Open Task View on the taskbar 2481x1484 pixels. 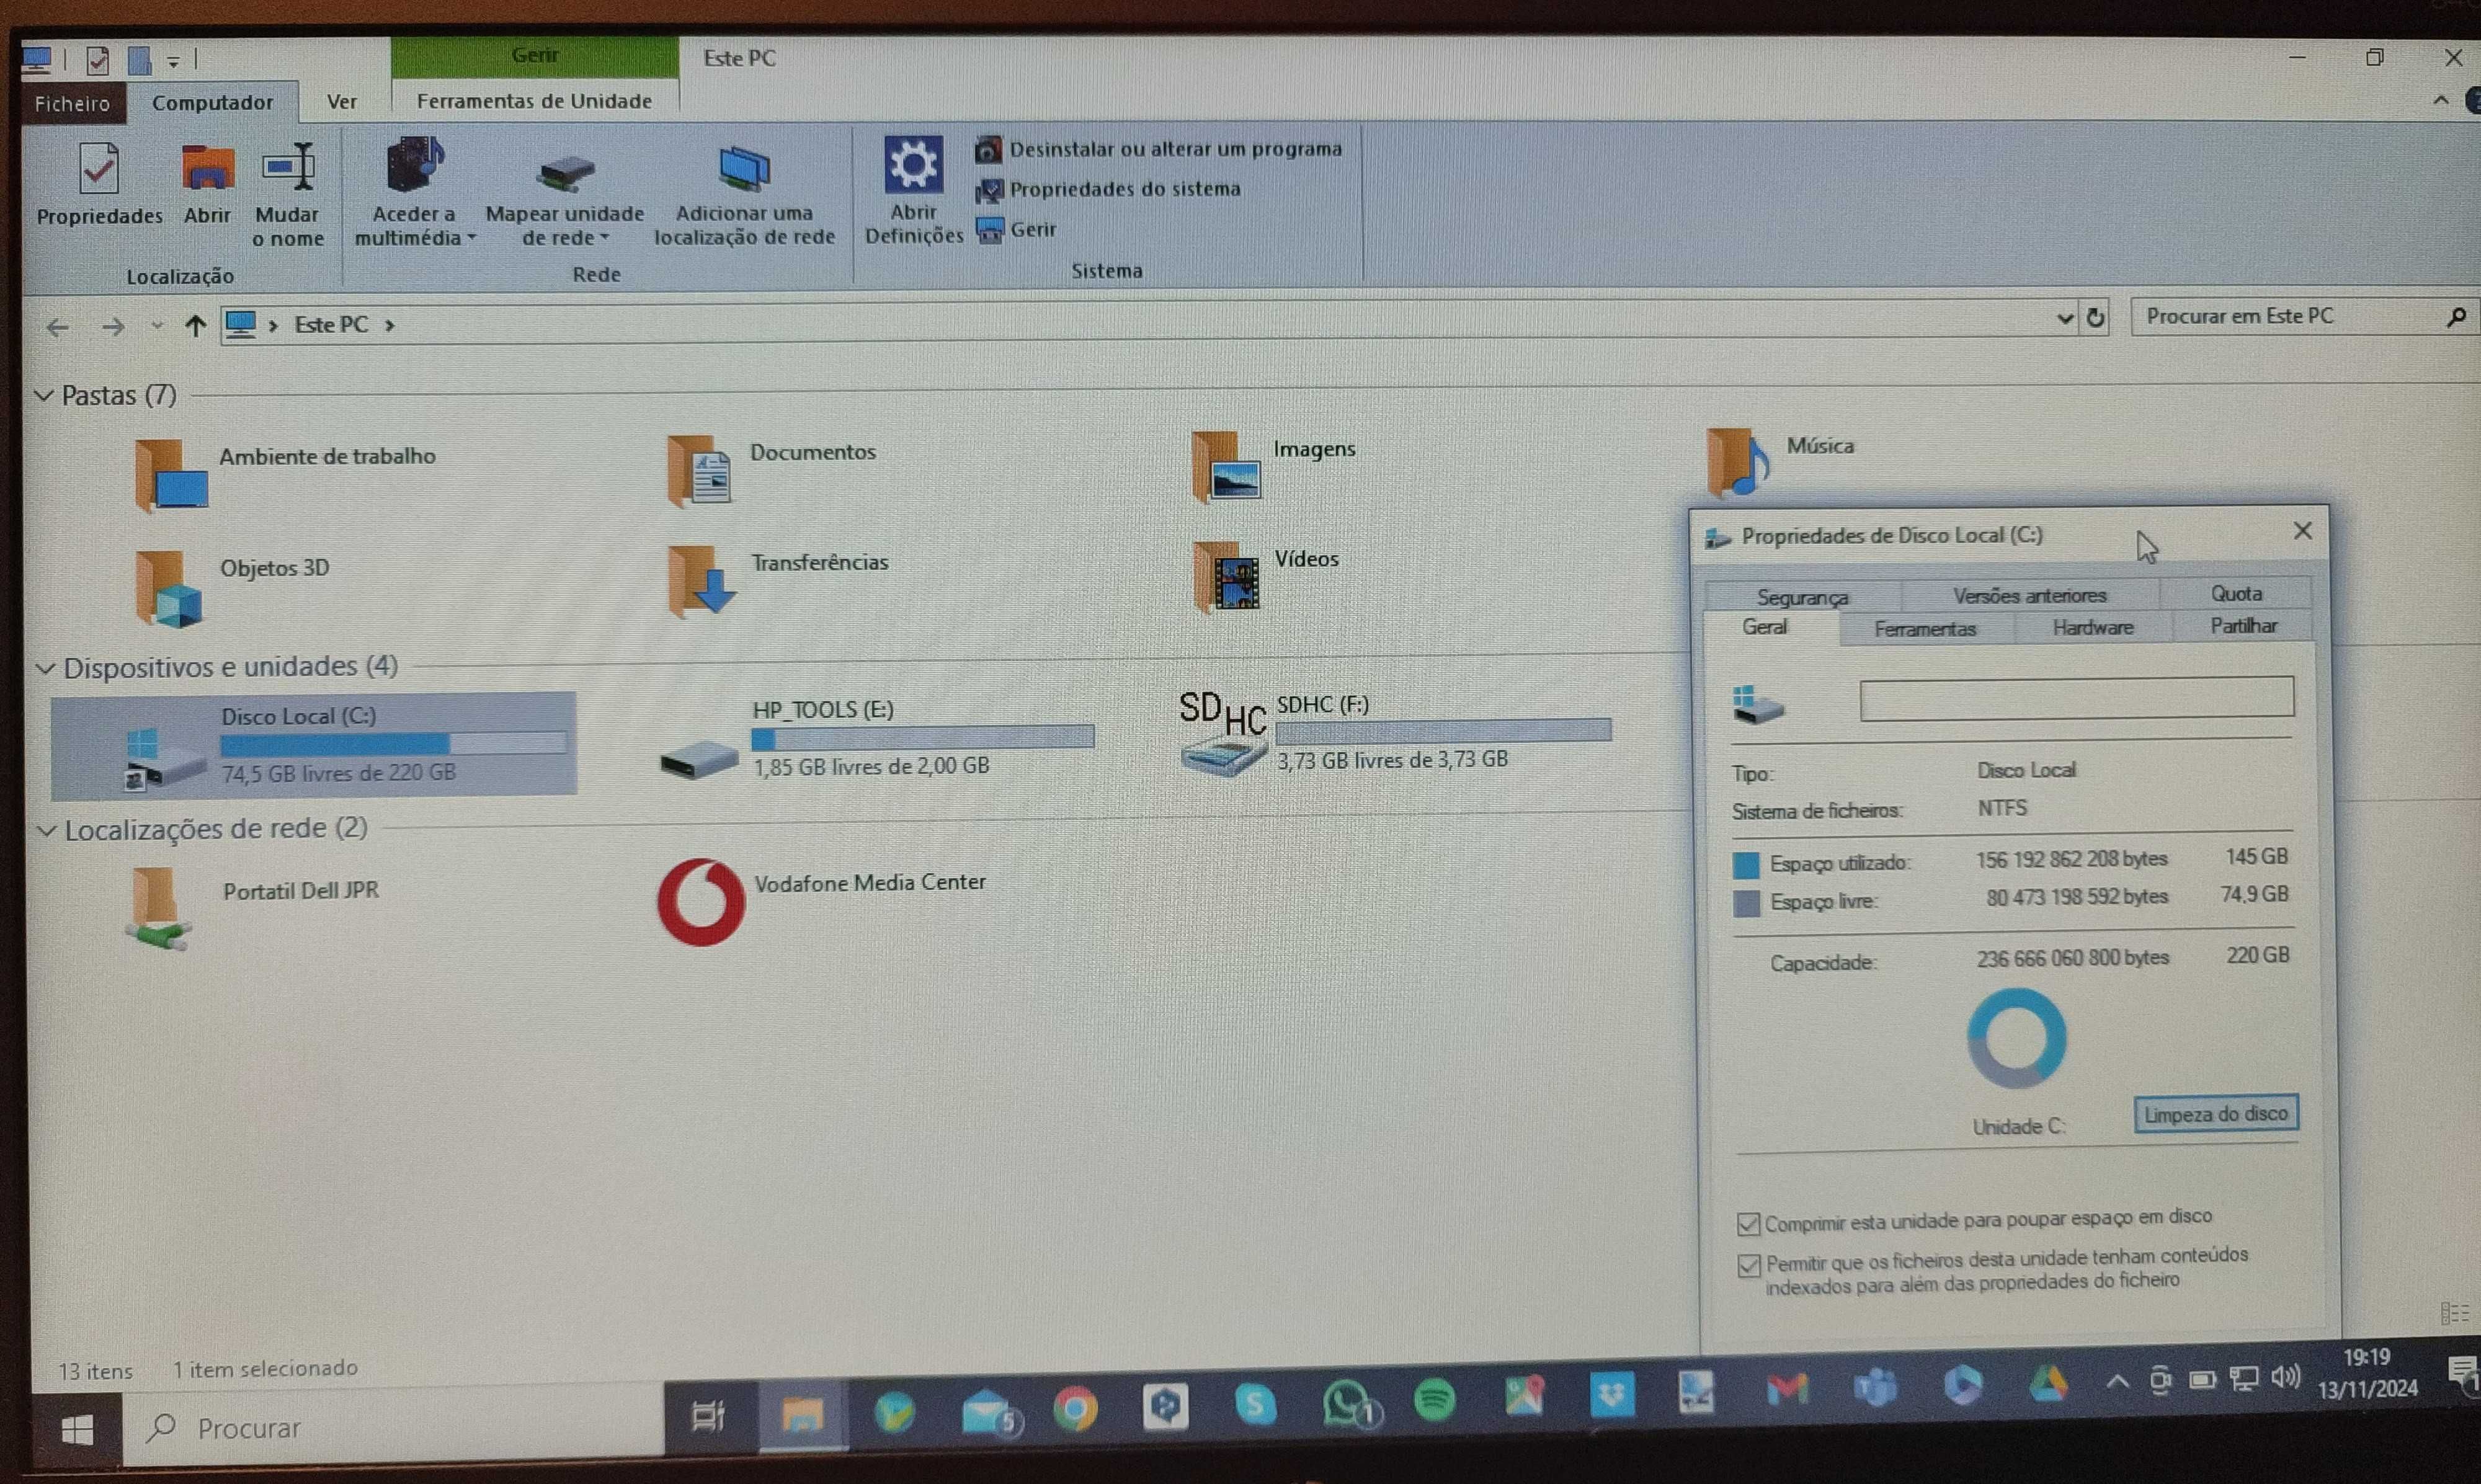708,1416
